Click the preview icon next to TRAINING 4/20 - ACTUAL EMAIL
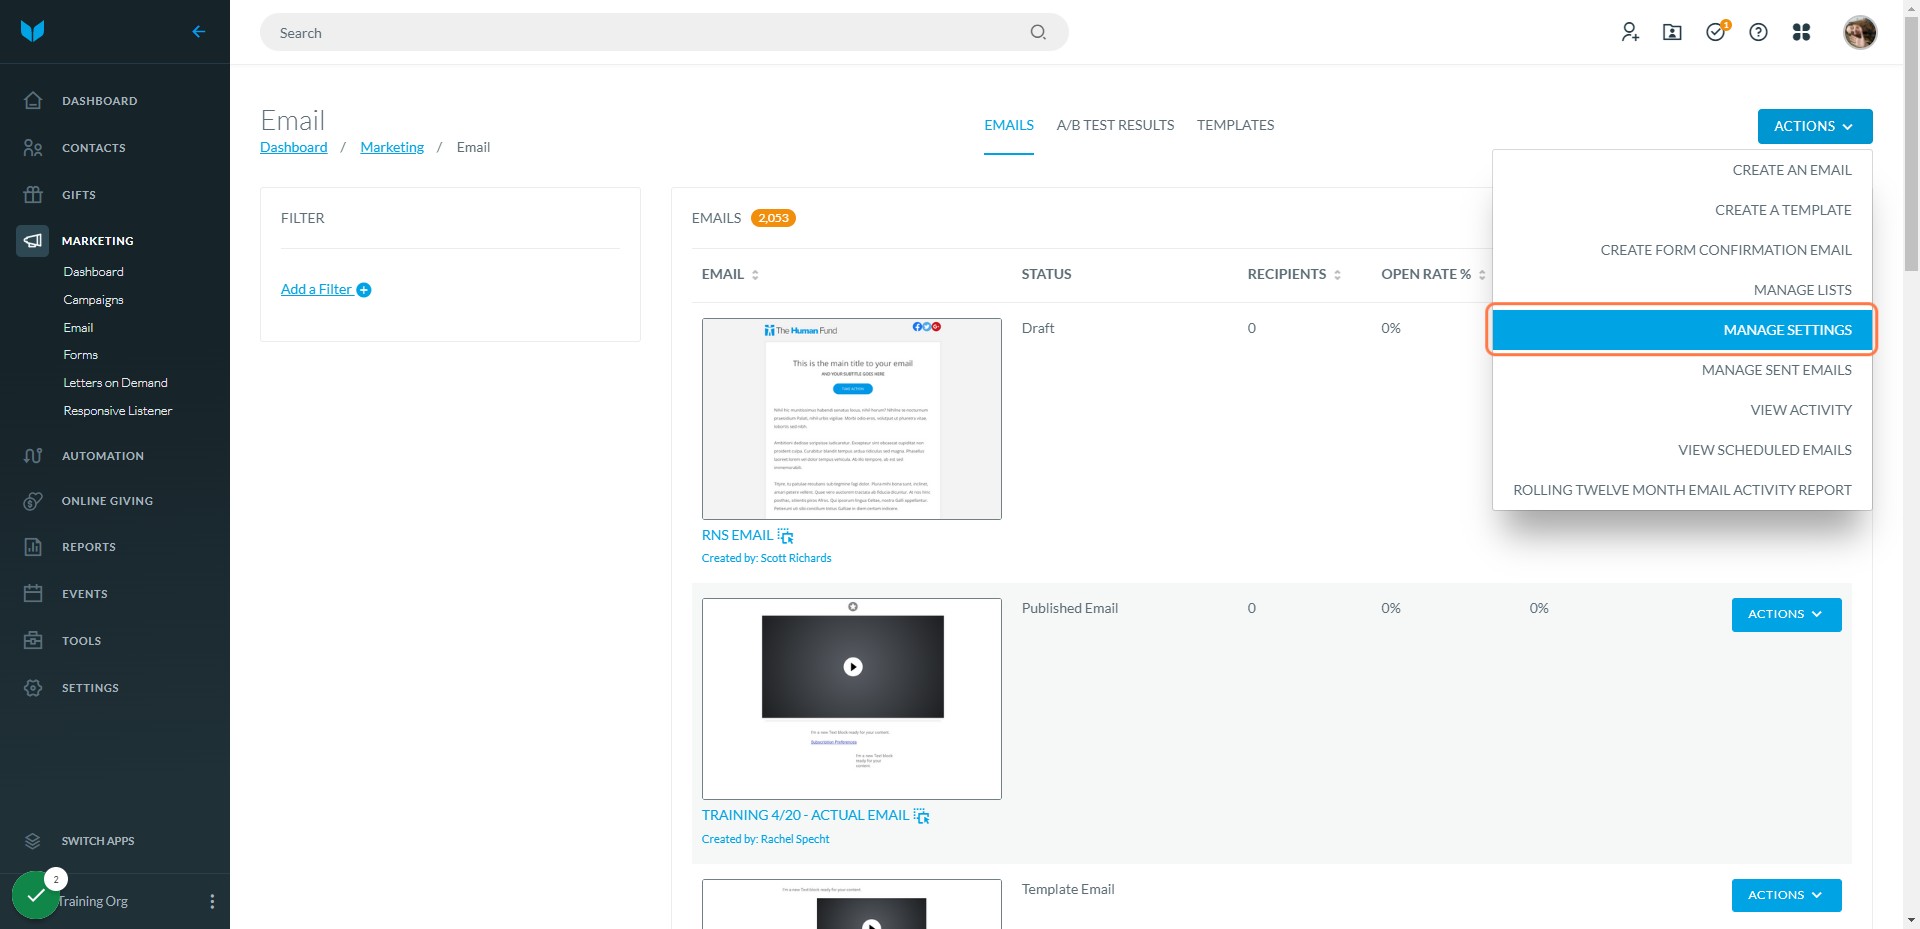1920x929 pixels. [x=921, y=816]
